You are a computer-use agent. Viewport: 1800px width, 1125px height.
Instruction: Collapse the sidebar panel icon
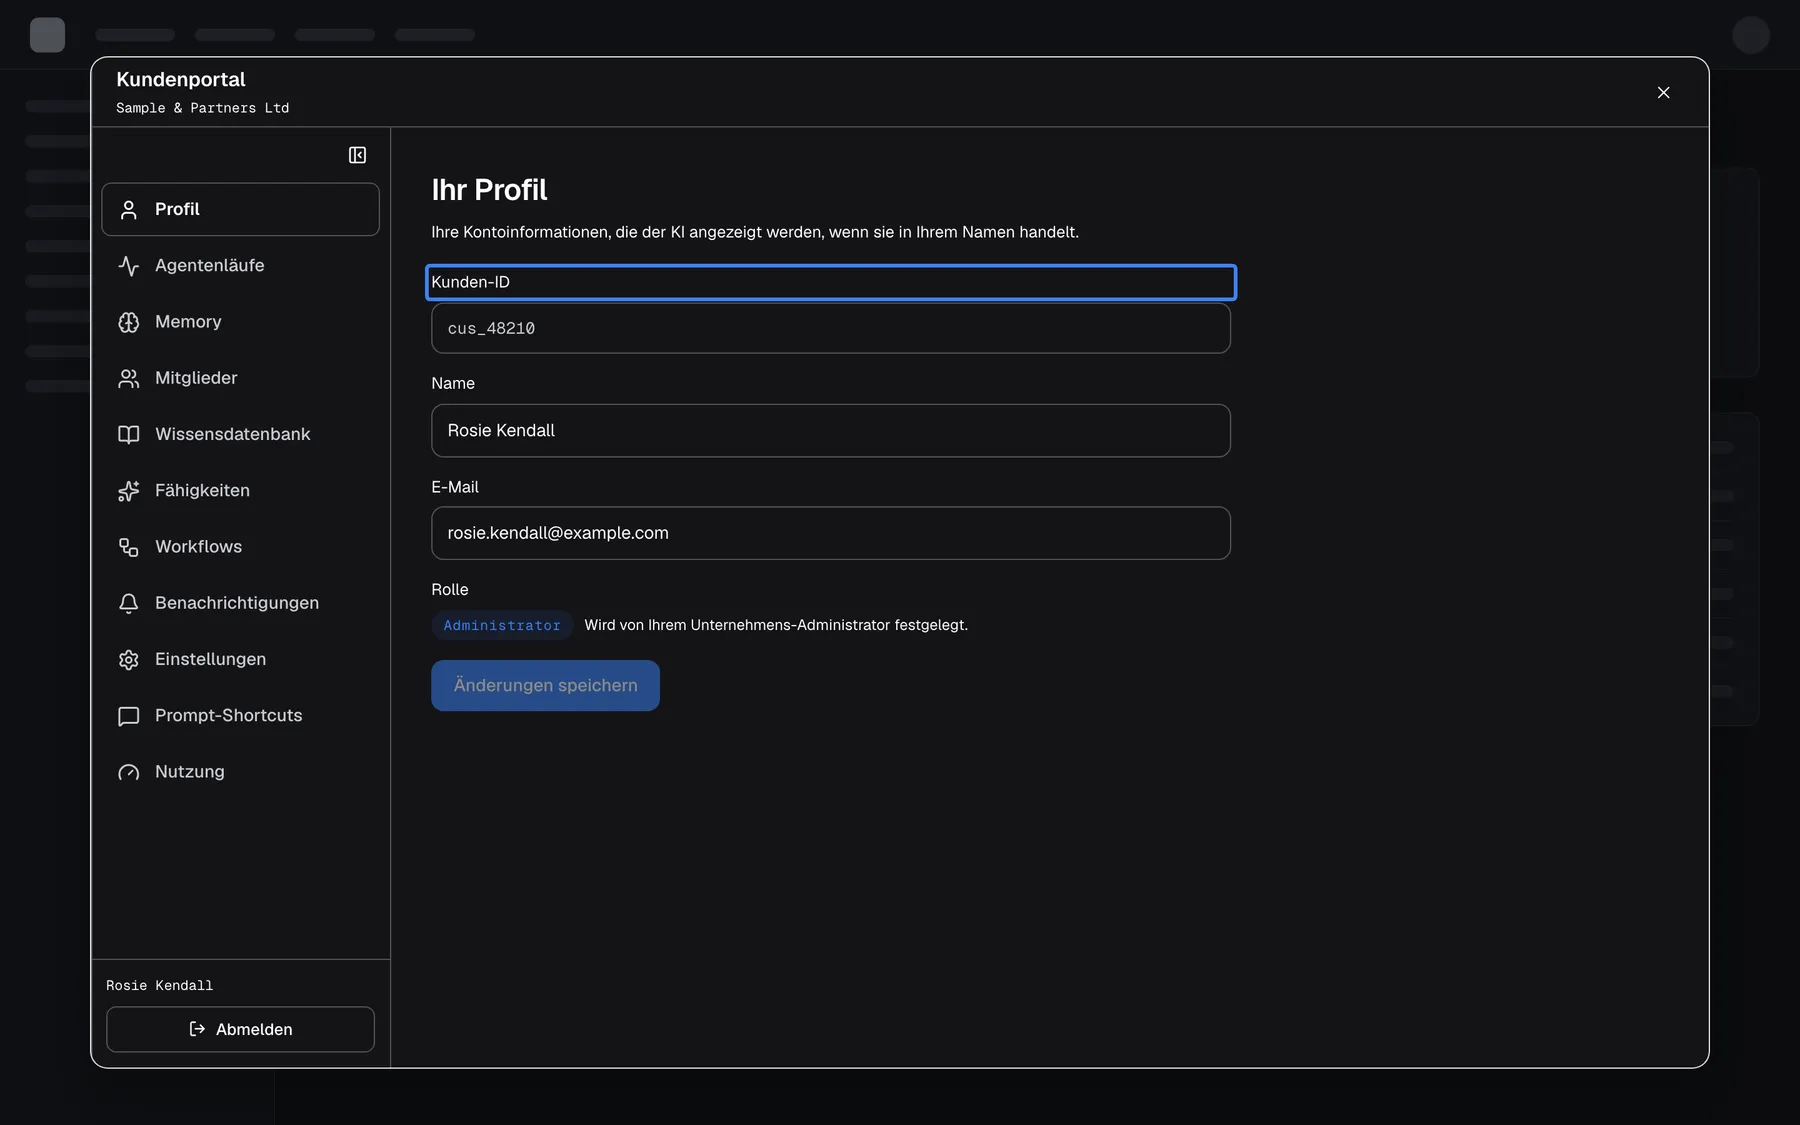[x=357, y=155]
